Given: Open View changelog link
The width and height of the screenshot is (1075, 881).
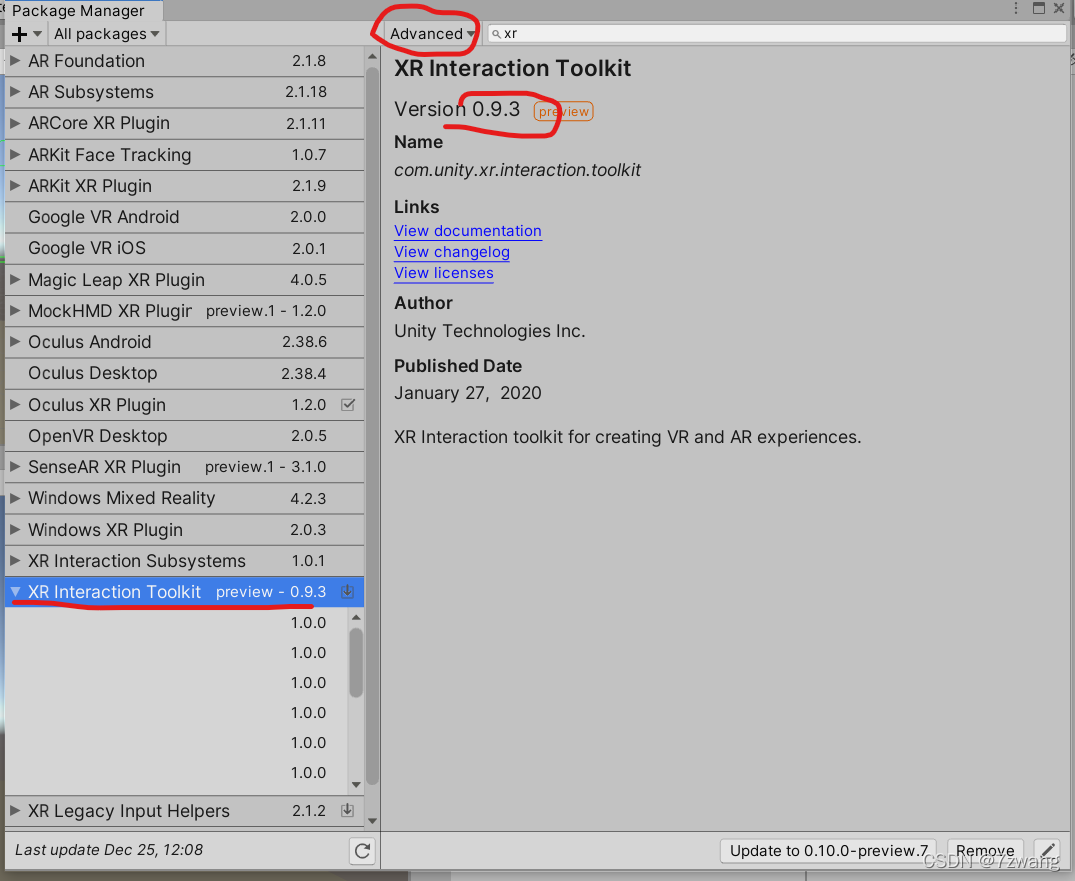Looking at the screenshot, I should pos(452,252).
